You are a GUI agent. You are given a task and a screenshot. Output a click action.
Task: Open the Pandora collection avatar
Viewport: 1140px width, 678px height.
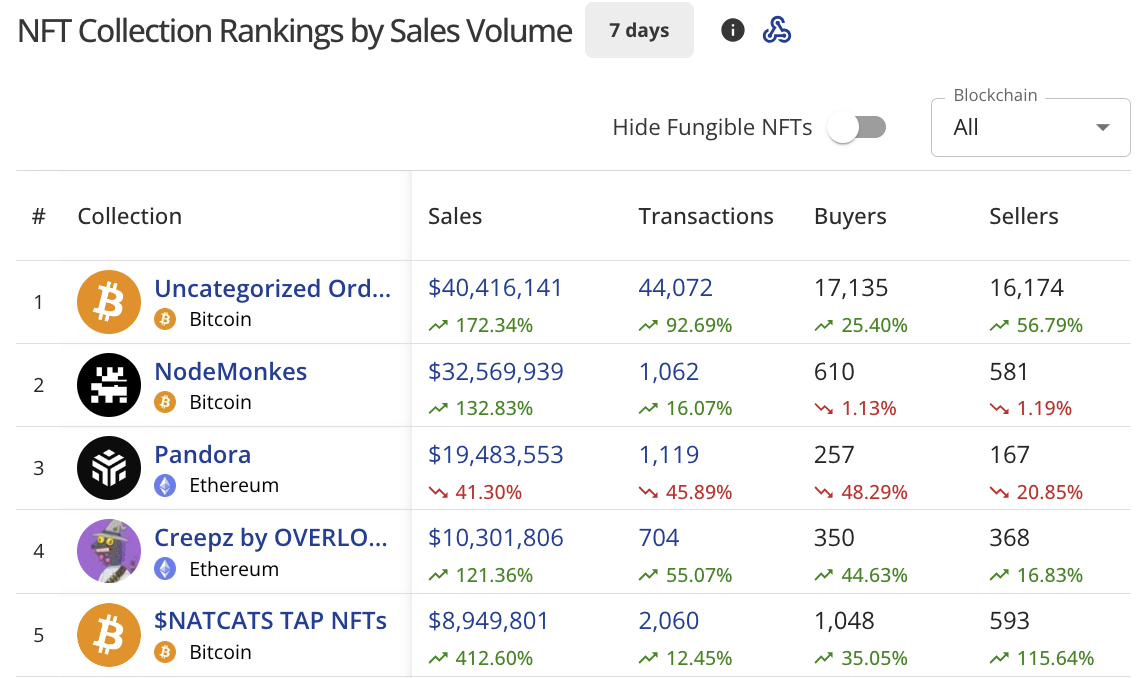tap(109, 468)
